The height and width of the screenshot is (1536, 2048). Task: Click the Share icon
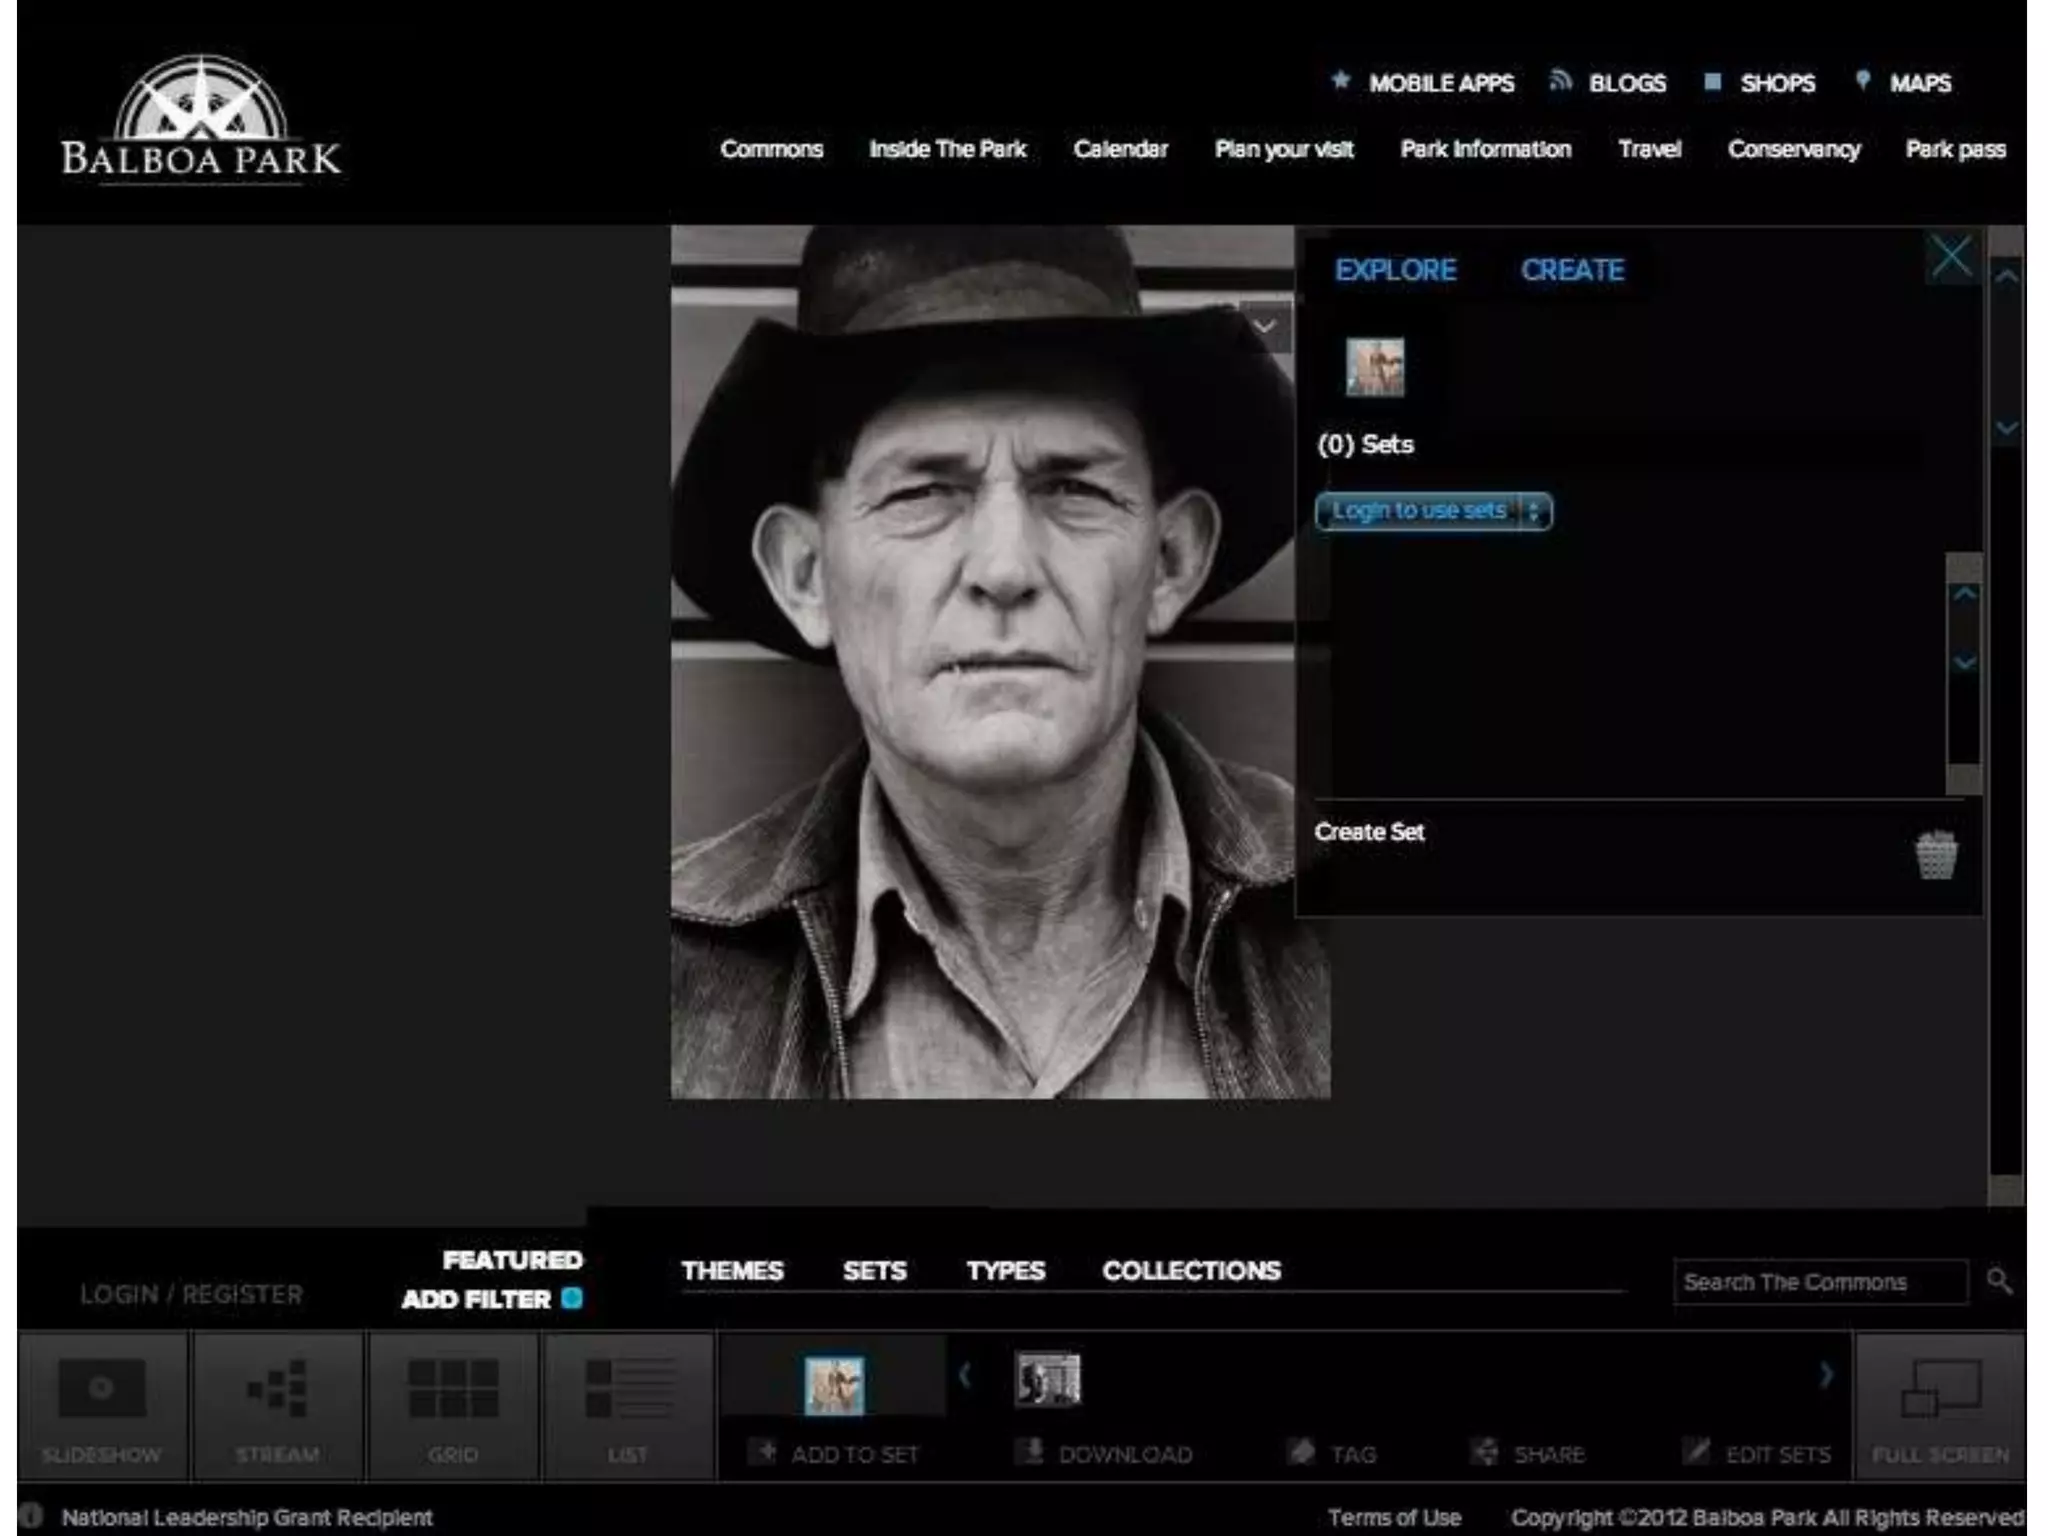(x=1486, y=1451)
